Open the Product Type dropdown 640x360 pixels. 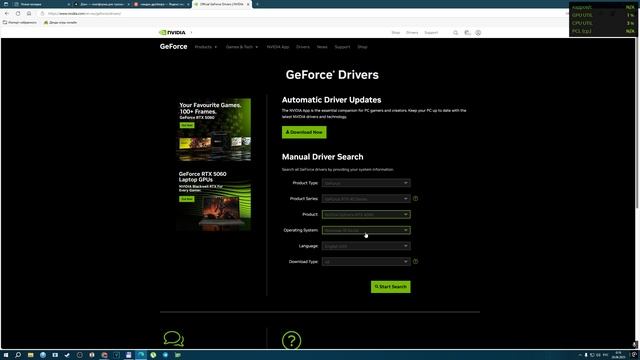[x=366, y=183]
